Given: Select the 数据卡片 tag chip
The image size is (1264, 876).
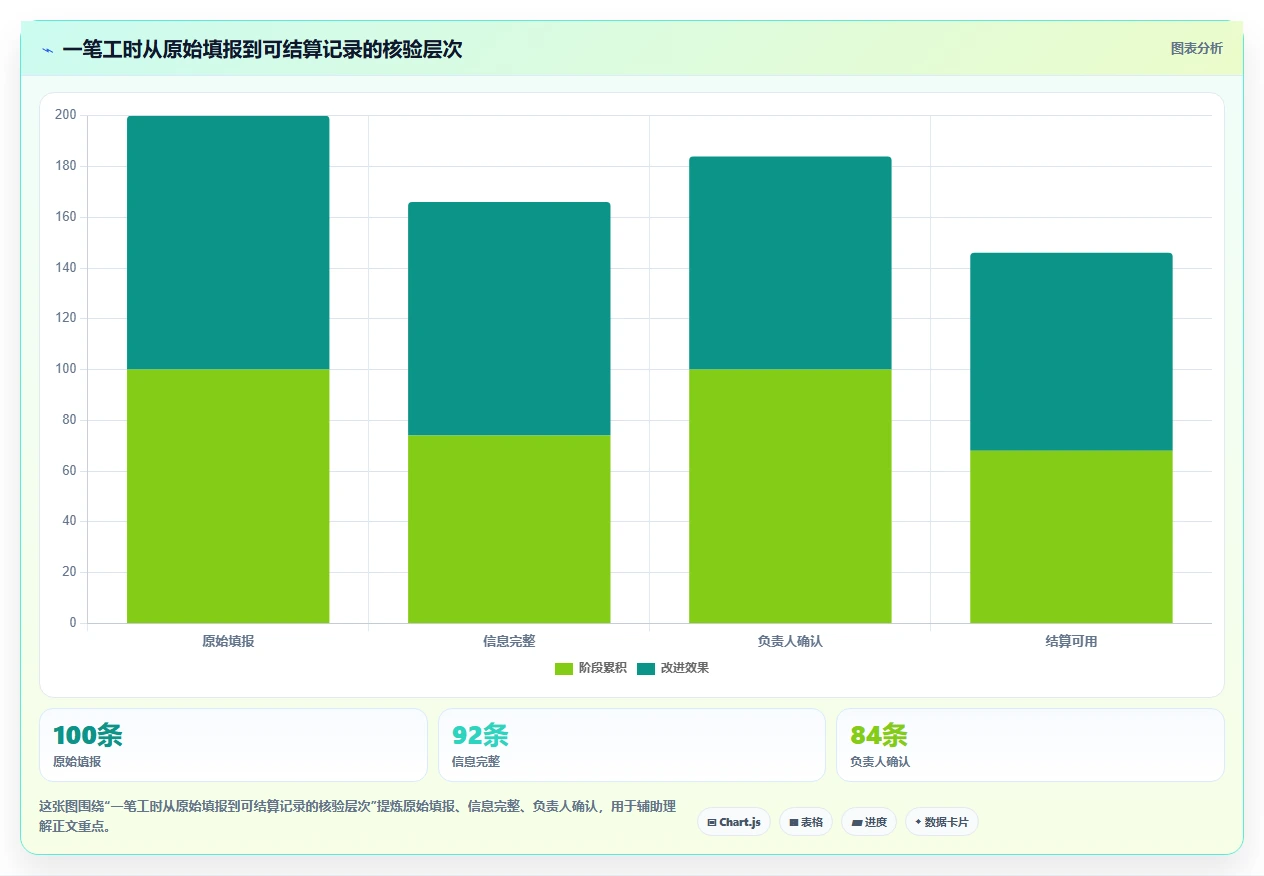Looking at the screenshot, I should point(942,822).
